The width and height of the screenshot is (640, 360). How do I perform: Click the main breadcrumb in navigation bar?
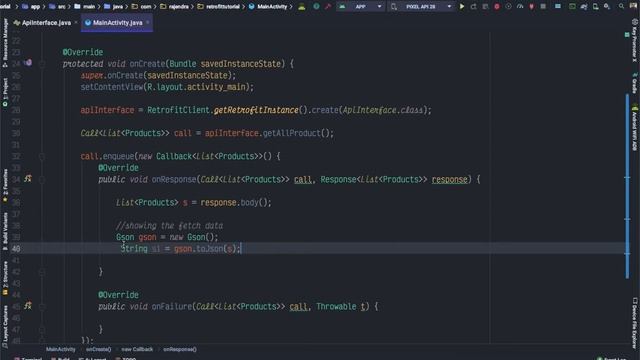85,7
